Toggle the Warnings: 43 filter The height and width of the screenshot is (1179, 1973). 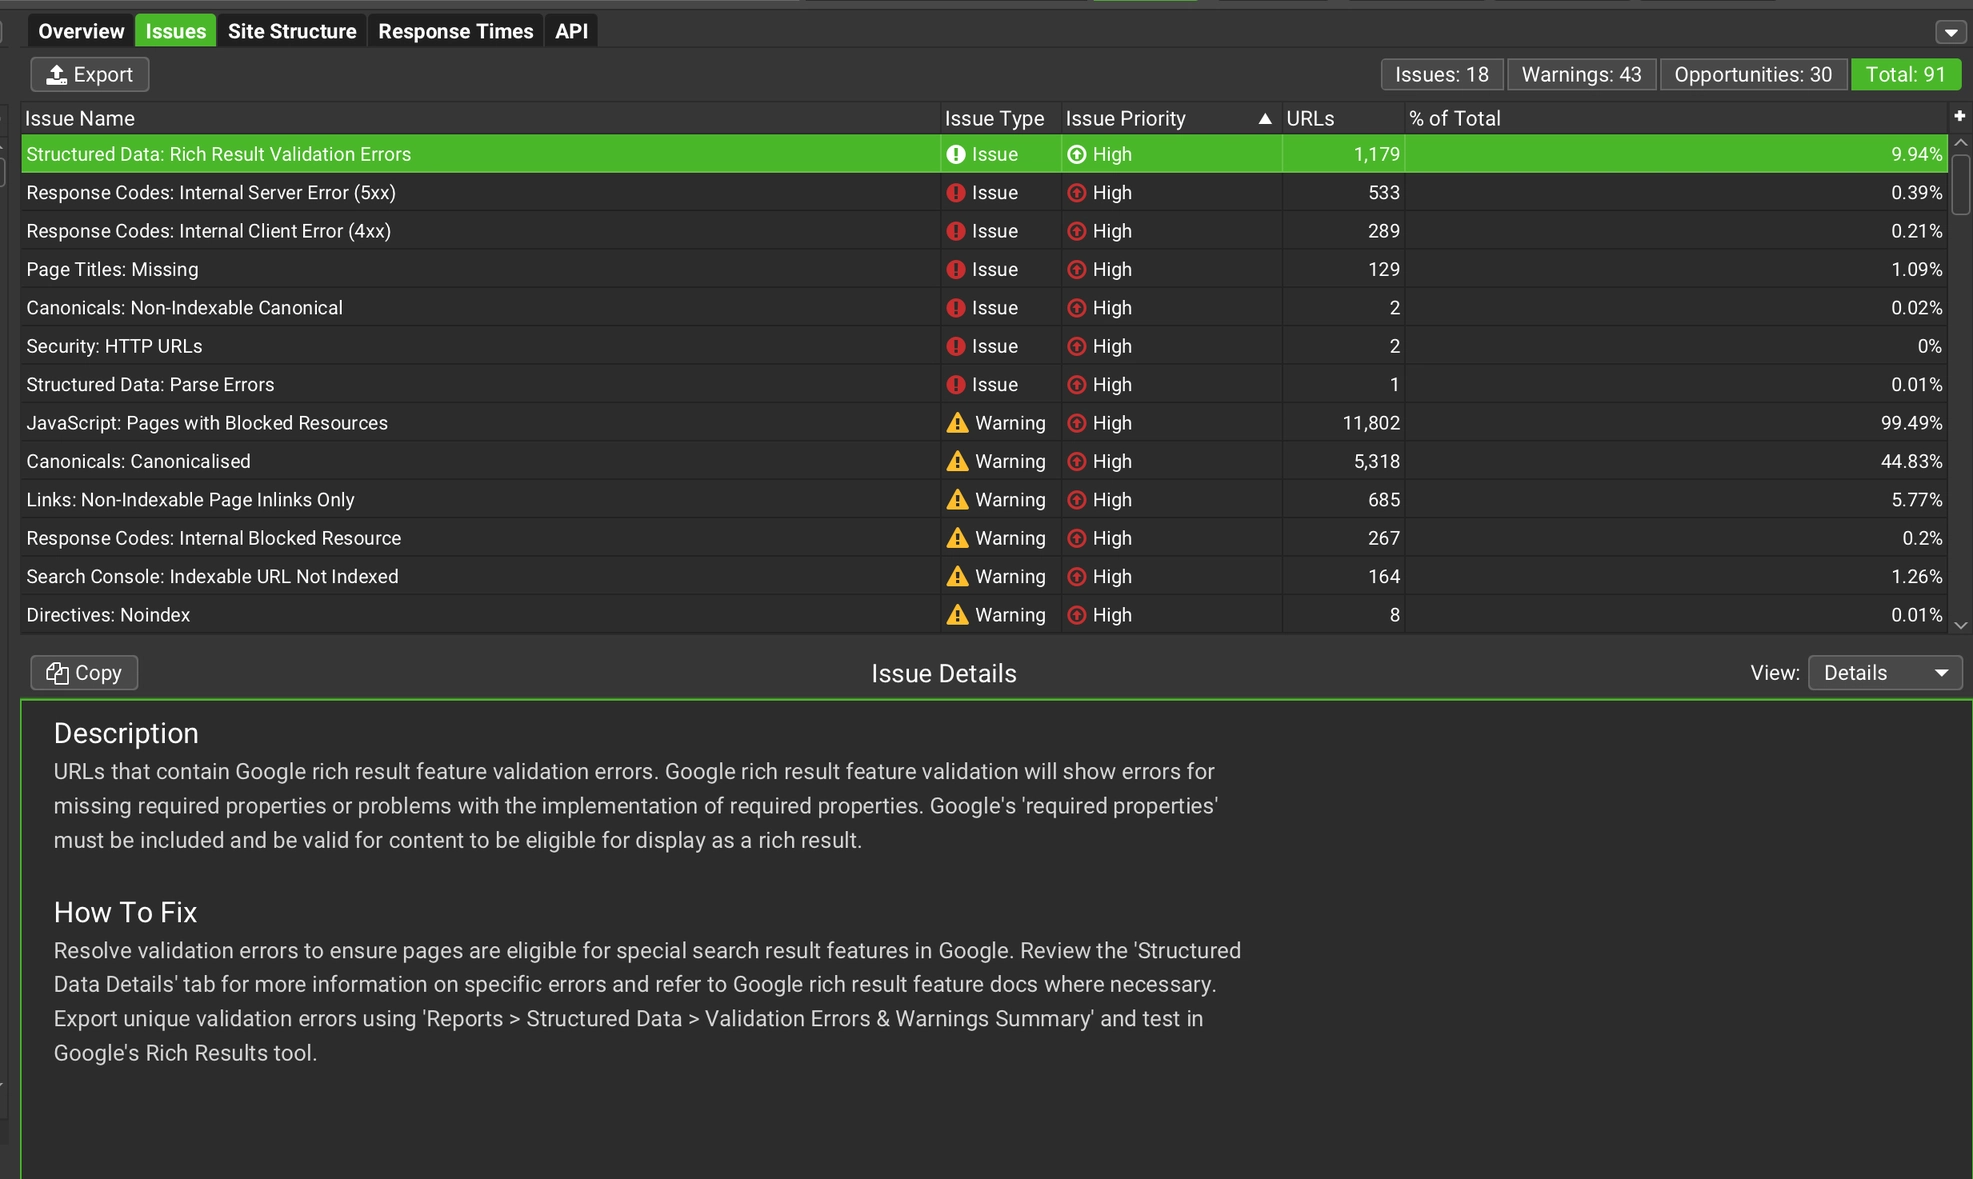tap(1581, 74)
